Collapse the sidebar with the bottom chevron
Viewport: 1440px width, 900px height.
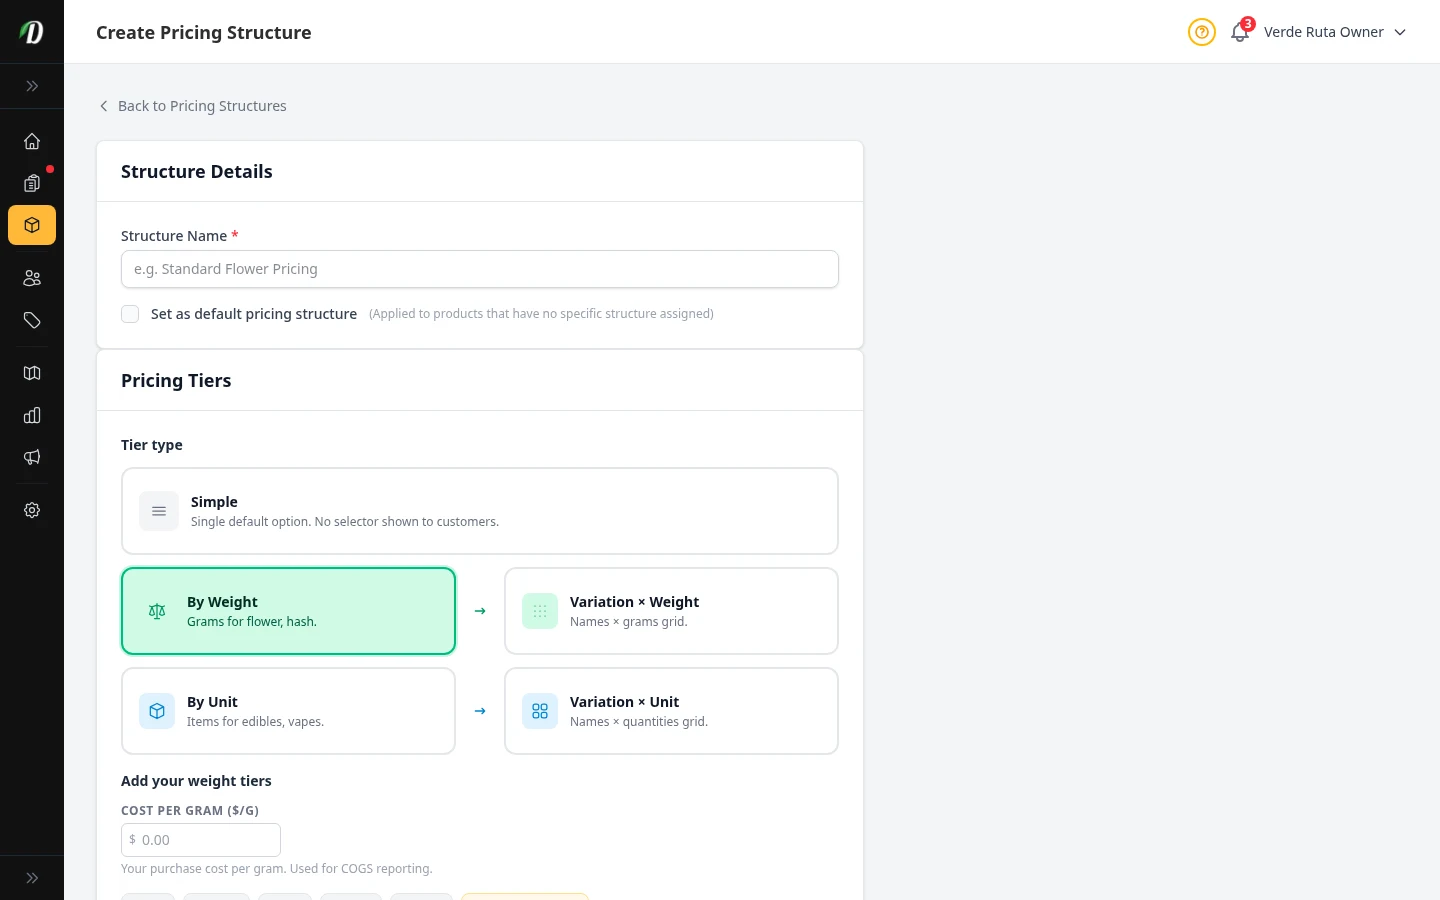pos(32,877)
